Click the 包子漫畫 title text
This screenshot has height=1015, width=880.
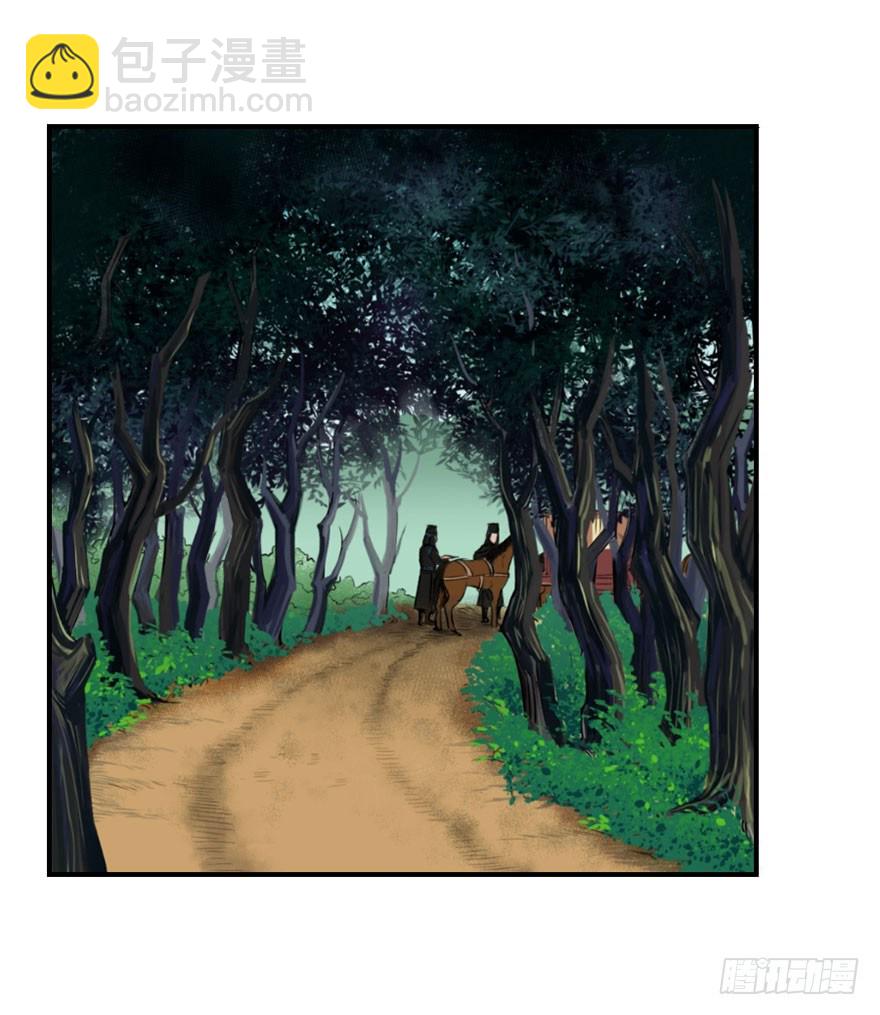tap(209, 60)
